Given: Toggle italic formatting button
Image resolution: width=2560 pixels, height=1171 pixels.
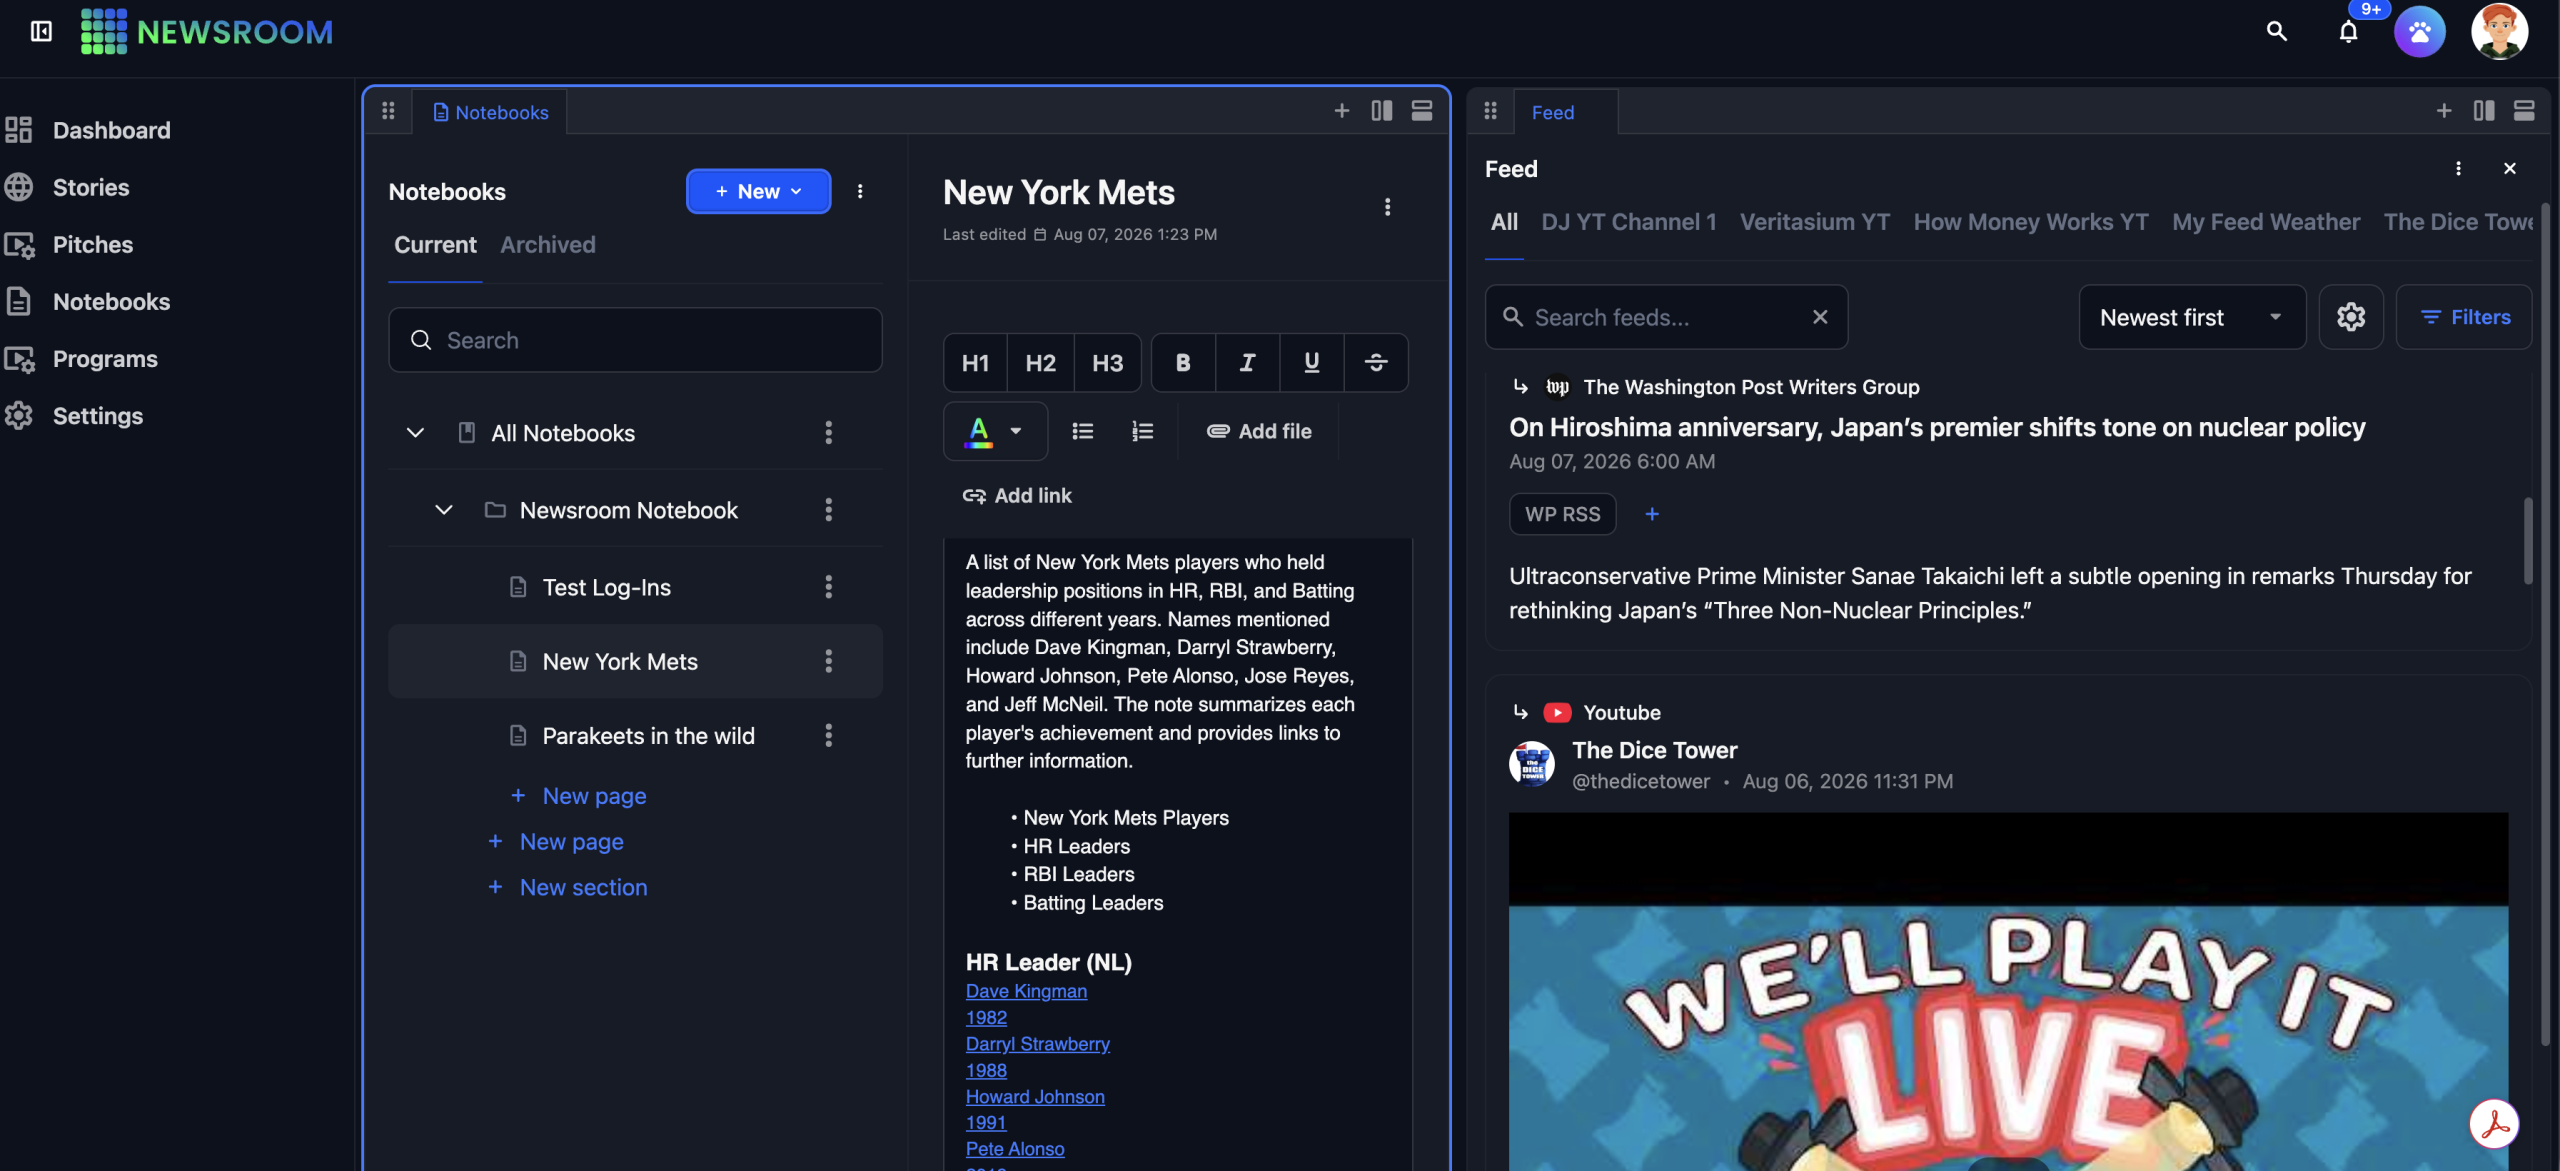Looking at the screenshot, I should pyautogui.click(x=1247, y=363).
